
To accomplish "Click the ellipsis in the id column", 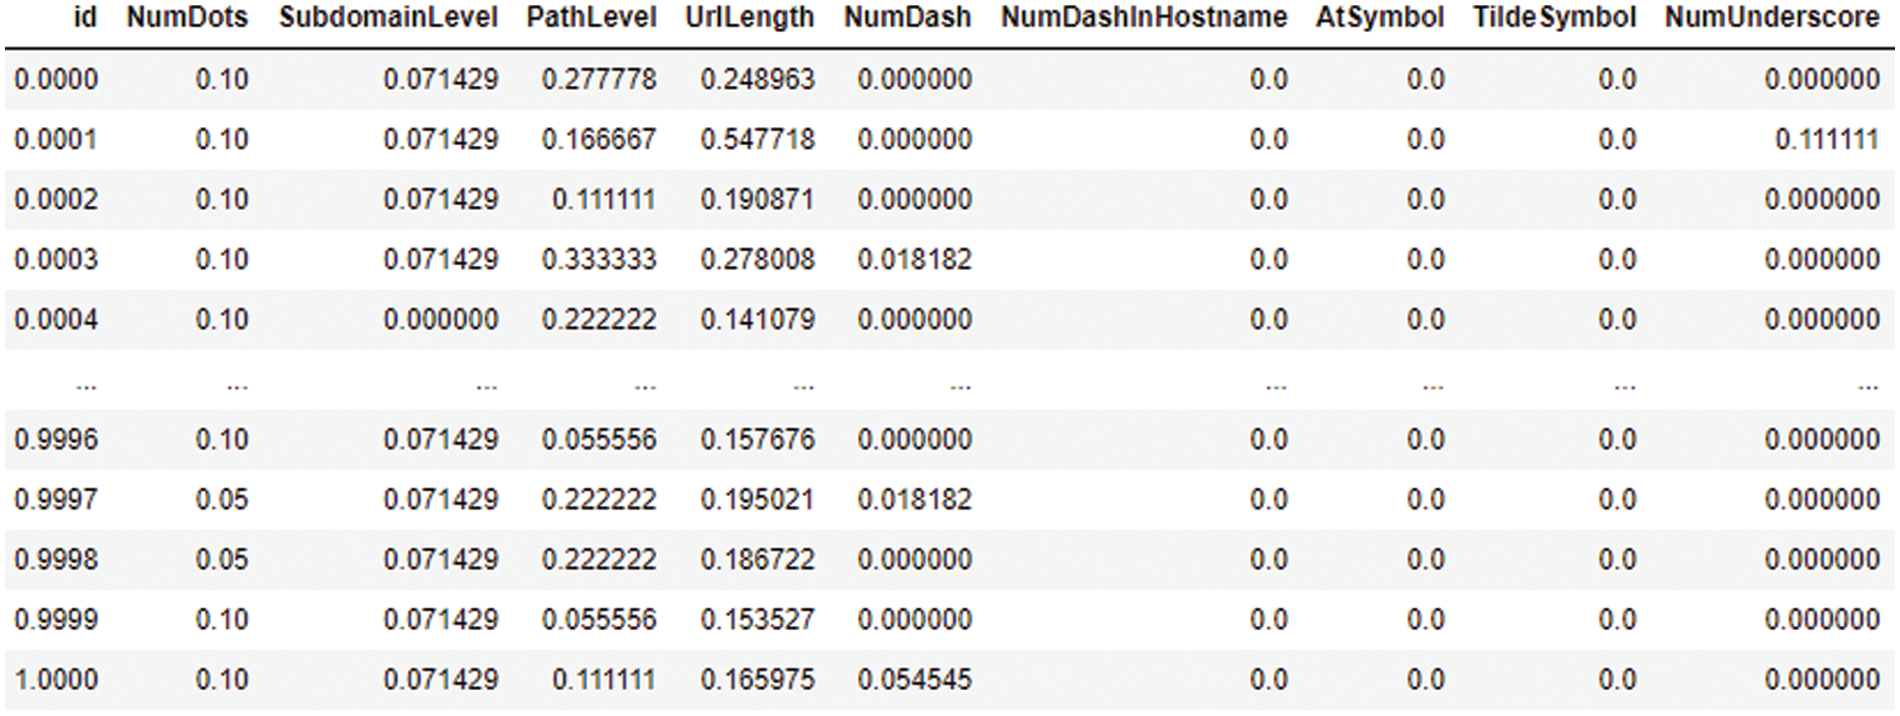I will [x=86, y=384].
